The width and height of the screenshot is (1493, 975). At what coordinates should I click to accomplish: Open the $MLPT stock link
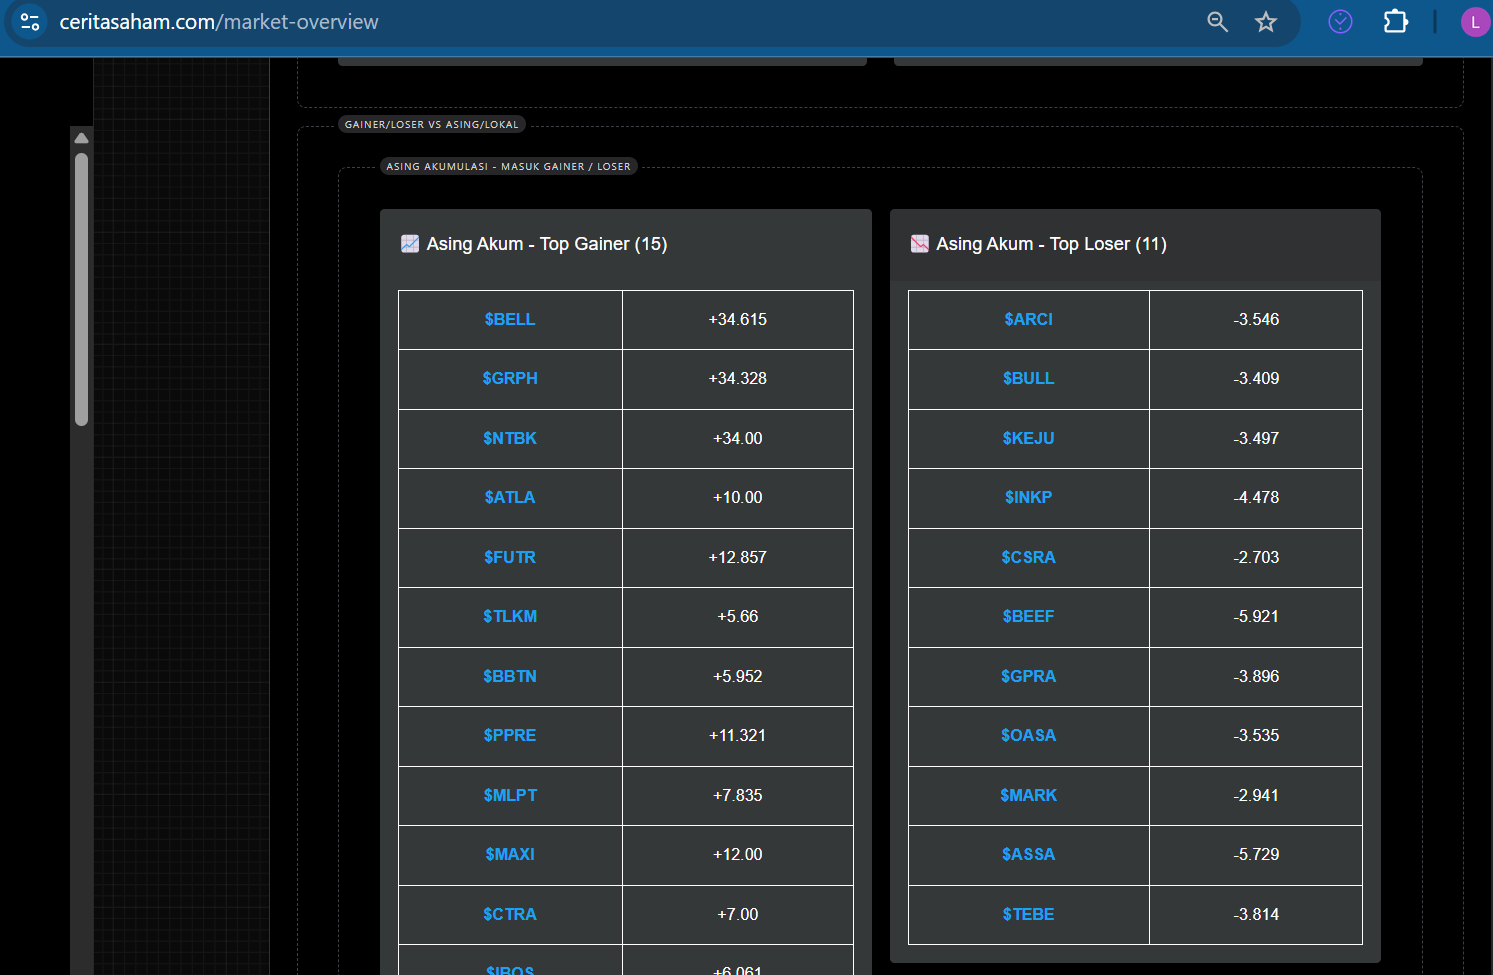[x=510, y=796]
